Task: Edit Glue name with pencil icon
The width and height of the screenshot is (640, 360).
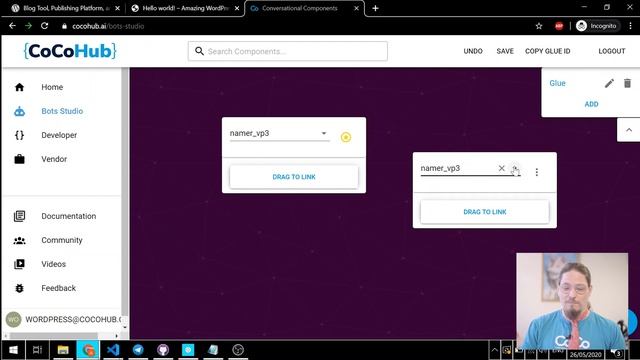Action: (609, 83)
